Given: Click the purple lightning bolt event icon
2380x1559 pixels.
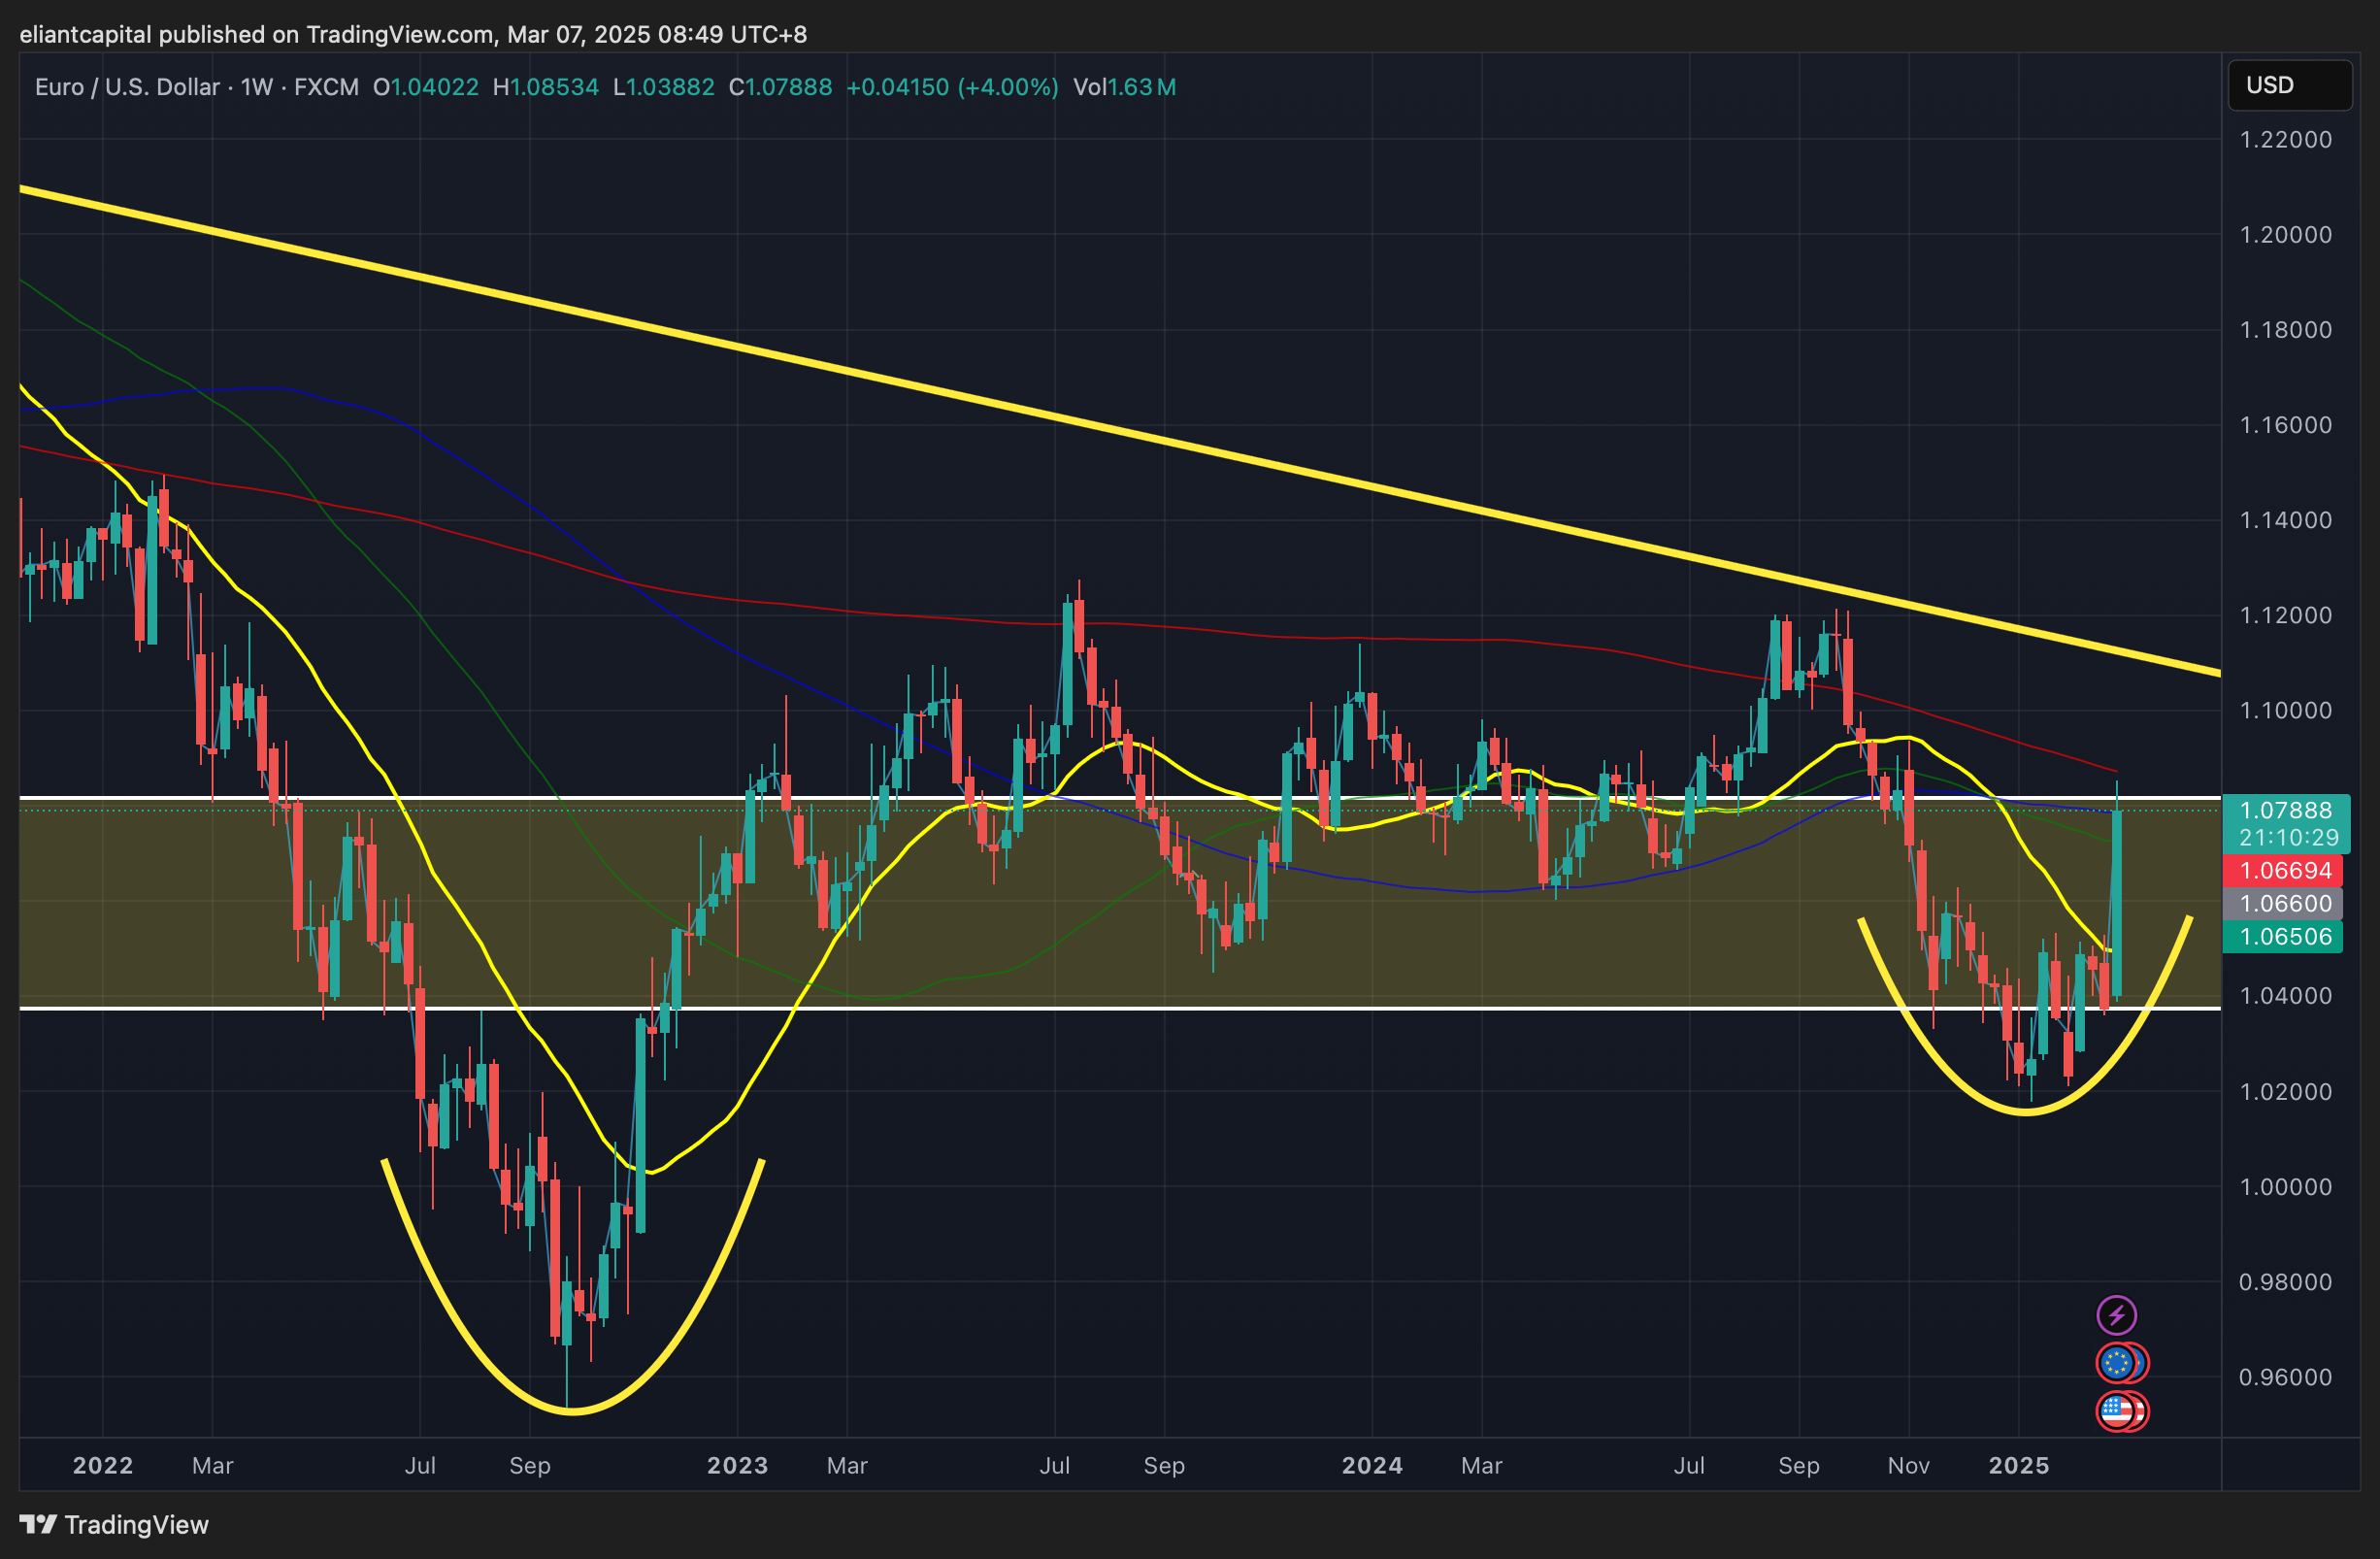Looking at the screenshot, I should (x=2116, y=1315).
